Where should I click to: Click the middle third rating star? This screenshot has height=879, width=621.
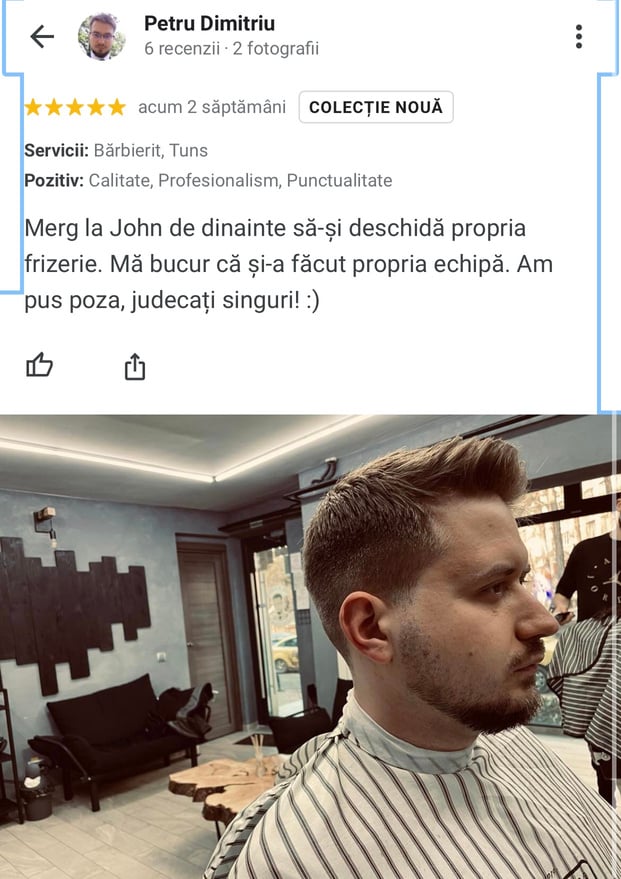click(x=75, y=107)
